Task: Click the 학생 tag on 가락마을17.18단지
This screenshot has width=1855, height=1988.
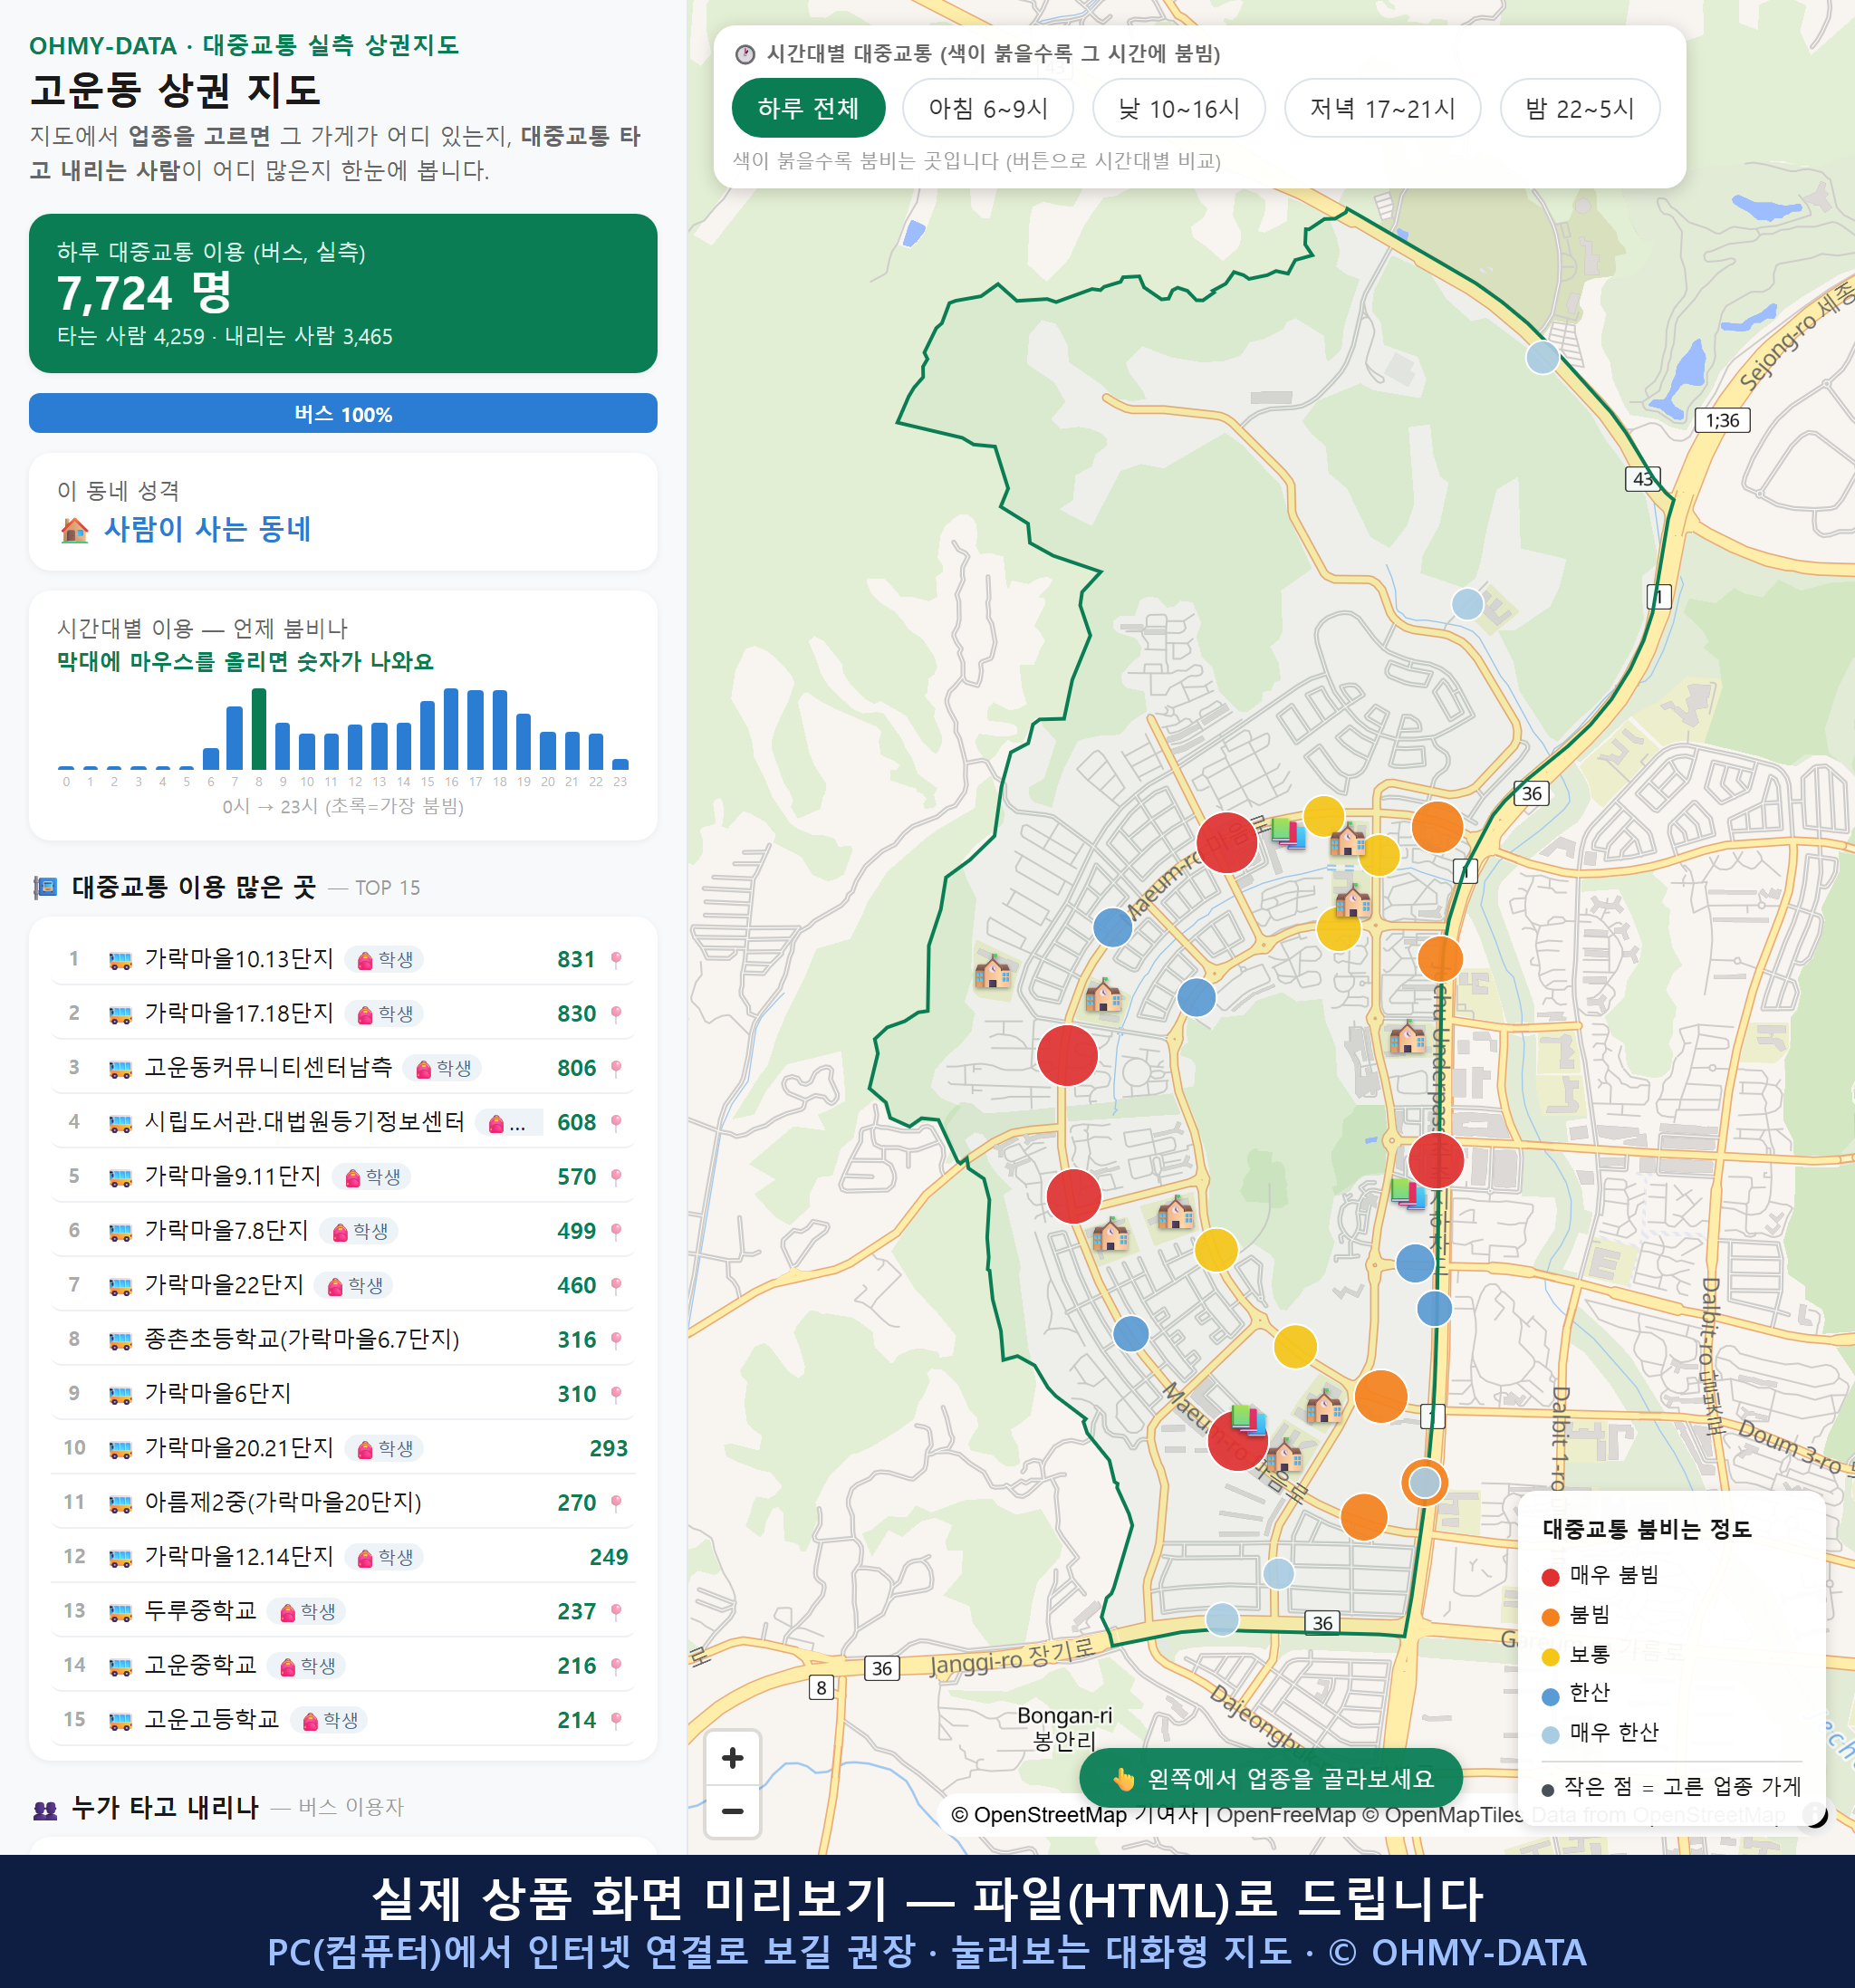Action: pos(385,1013)
